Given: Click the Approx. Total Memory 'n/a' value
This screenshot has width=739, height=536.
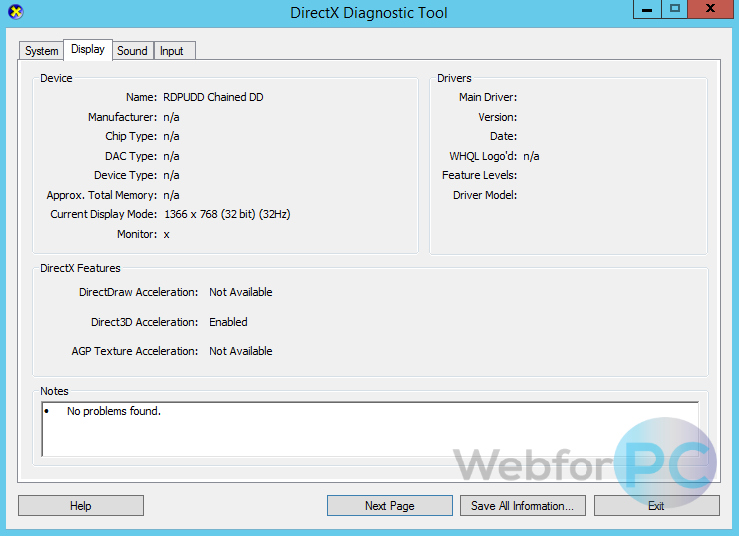Looking at the screenshot, I should pyautogui.click(x=171, y=195).
